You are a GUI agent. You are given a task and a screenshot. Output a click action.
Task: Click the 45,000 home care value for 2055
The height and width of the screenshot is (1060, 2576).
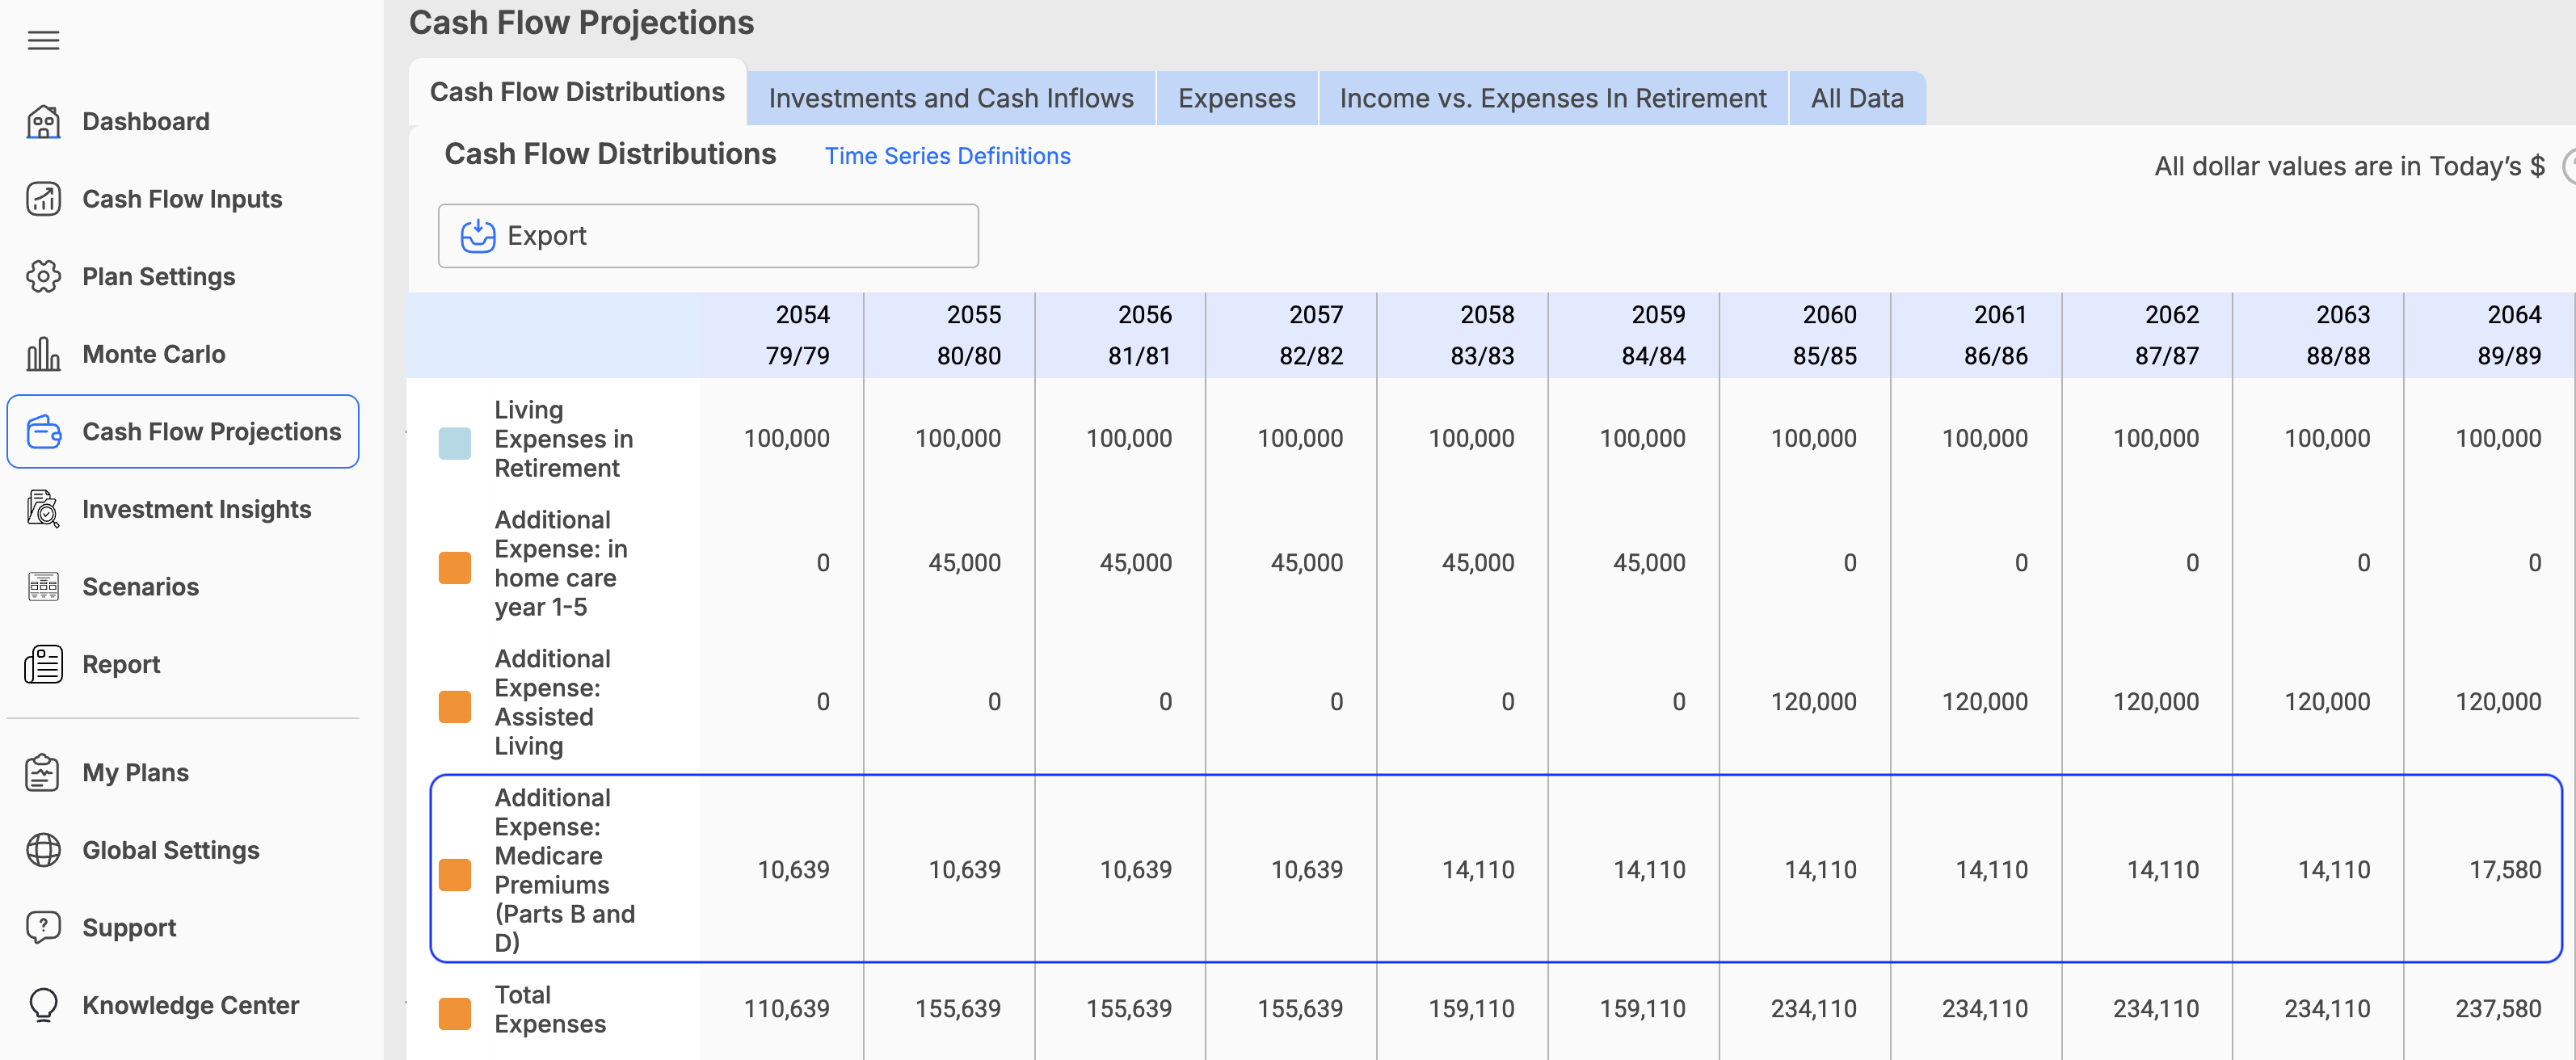pos(964,563)
